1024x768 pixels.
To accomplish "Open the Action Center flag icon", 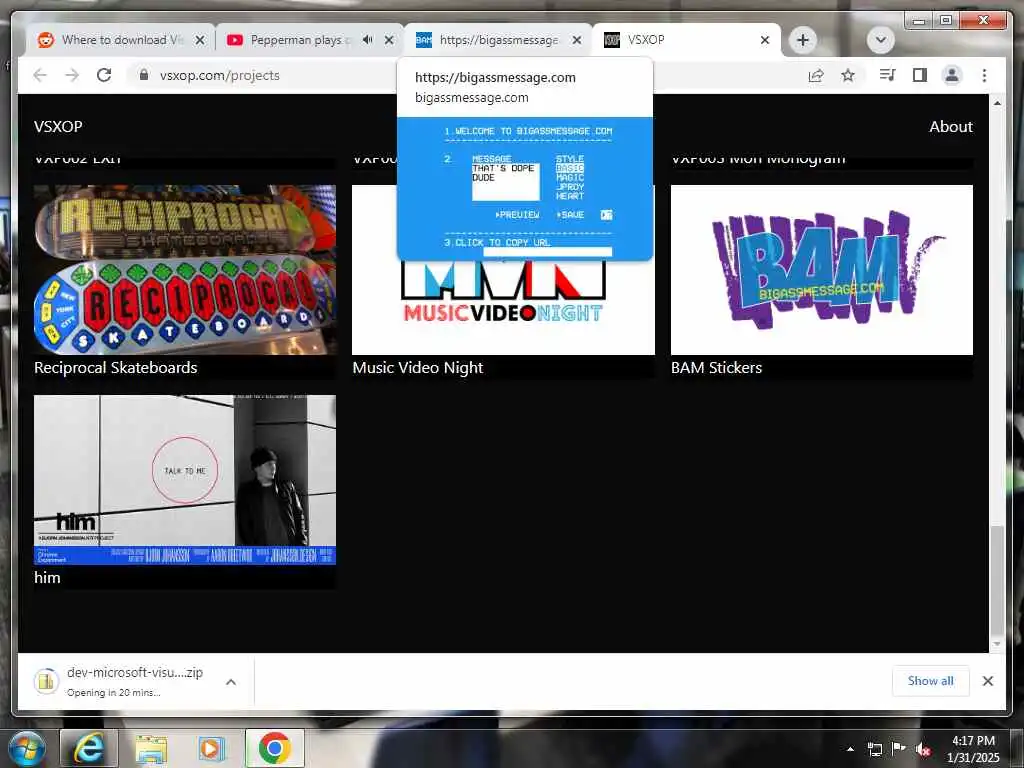I will 899,749.
